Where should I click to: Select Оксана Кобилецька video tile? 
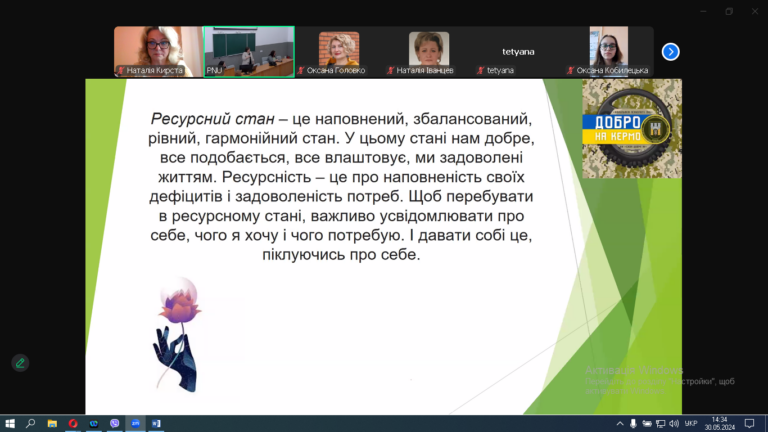tap(608, 51)
